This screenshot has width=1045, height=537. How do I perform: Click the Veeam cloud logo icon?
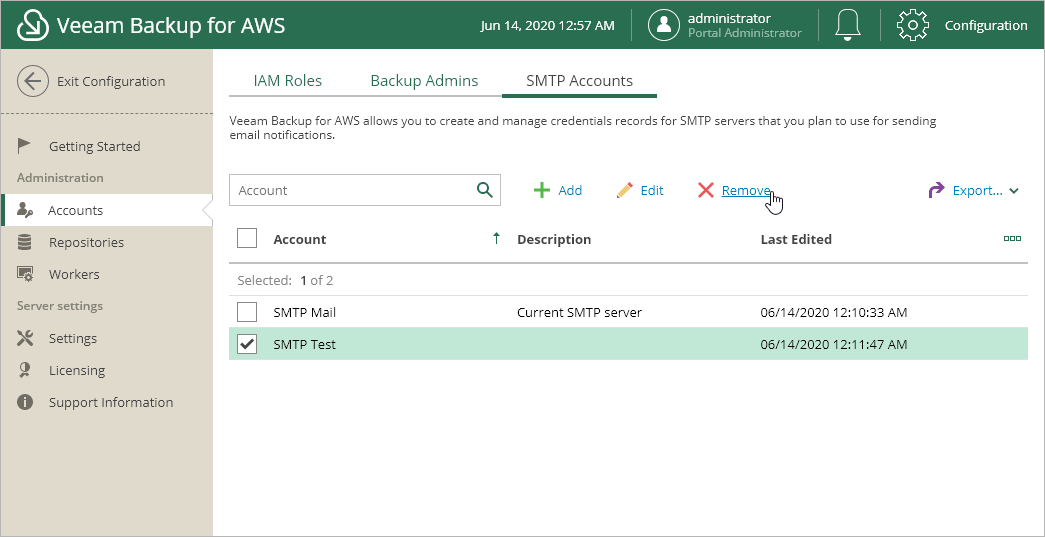point(33,25)
